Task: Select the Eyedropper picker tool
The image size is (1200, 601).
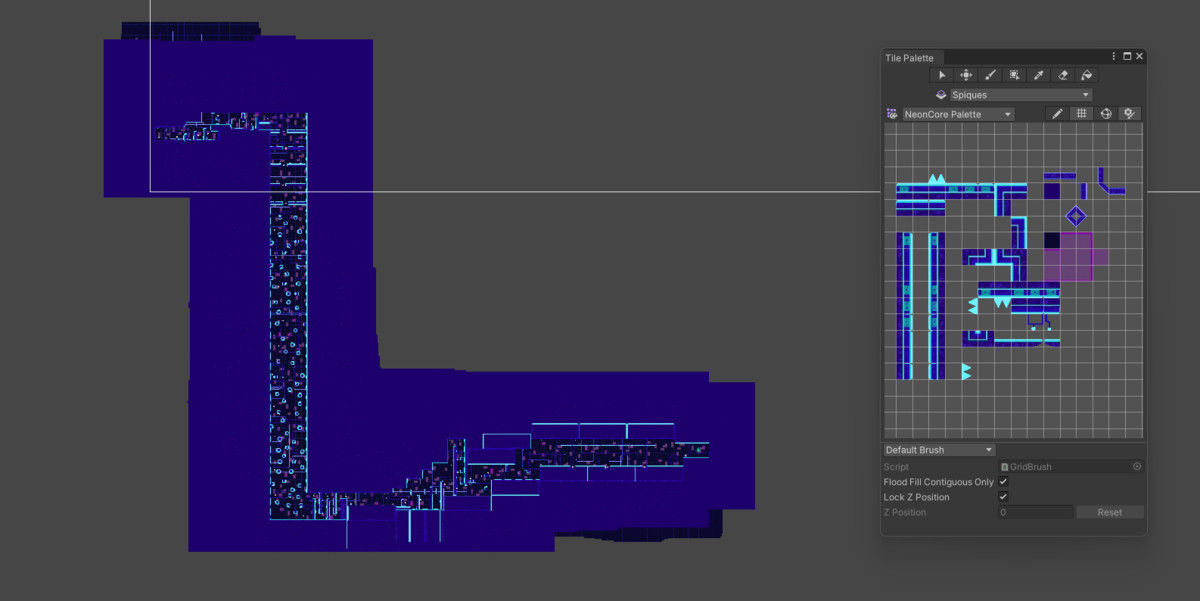Action: (1039, 75)
